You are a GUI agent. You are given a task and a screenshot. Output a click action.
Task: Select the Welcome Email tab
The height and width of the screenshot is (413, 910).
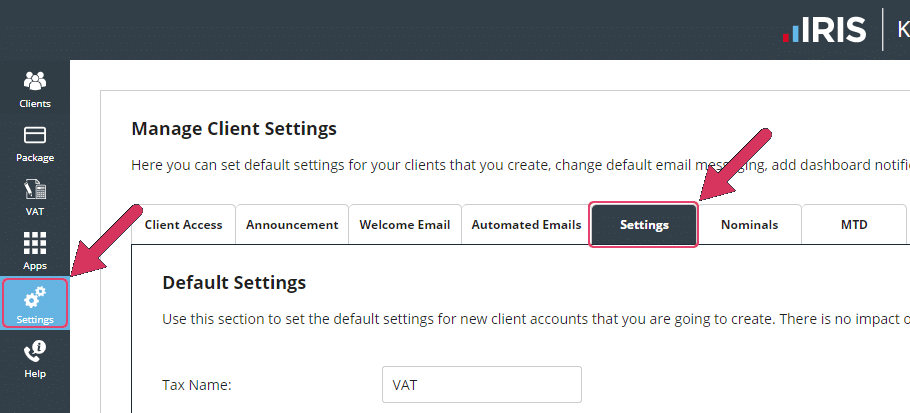(x=405, y=225)
